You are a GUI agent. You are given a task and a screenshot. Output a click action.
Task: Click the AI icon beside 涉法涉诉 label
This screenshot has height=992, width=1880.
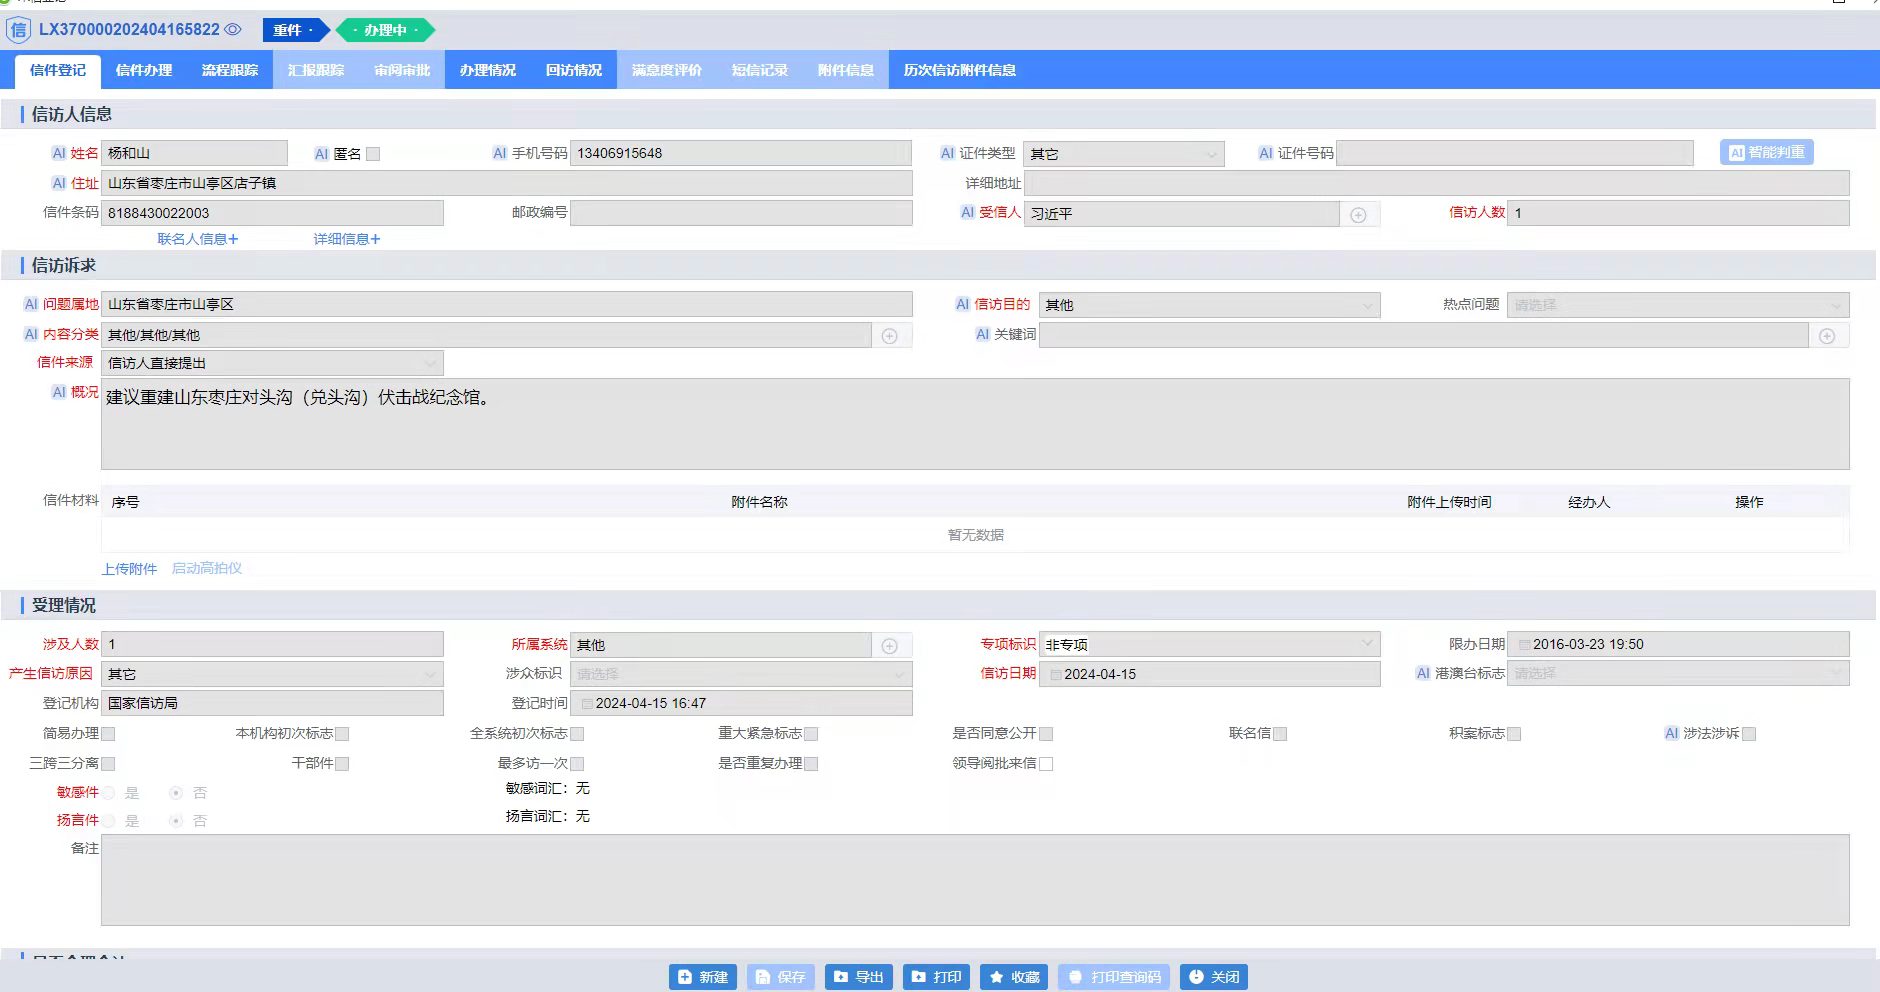(x=1671, y=733)
